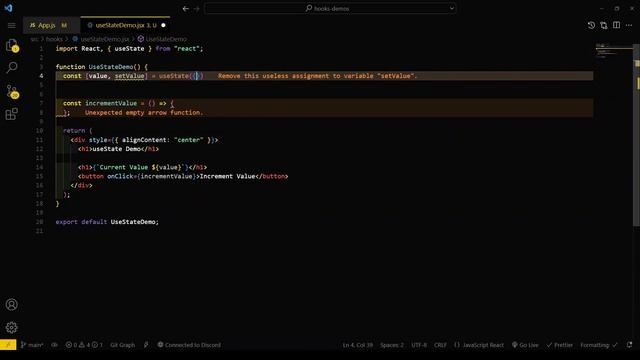Go forward using the right arrow
Viewport: 640px width, 360px height.
tap(197, 8)
